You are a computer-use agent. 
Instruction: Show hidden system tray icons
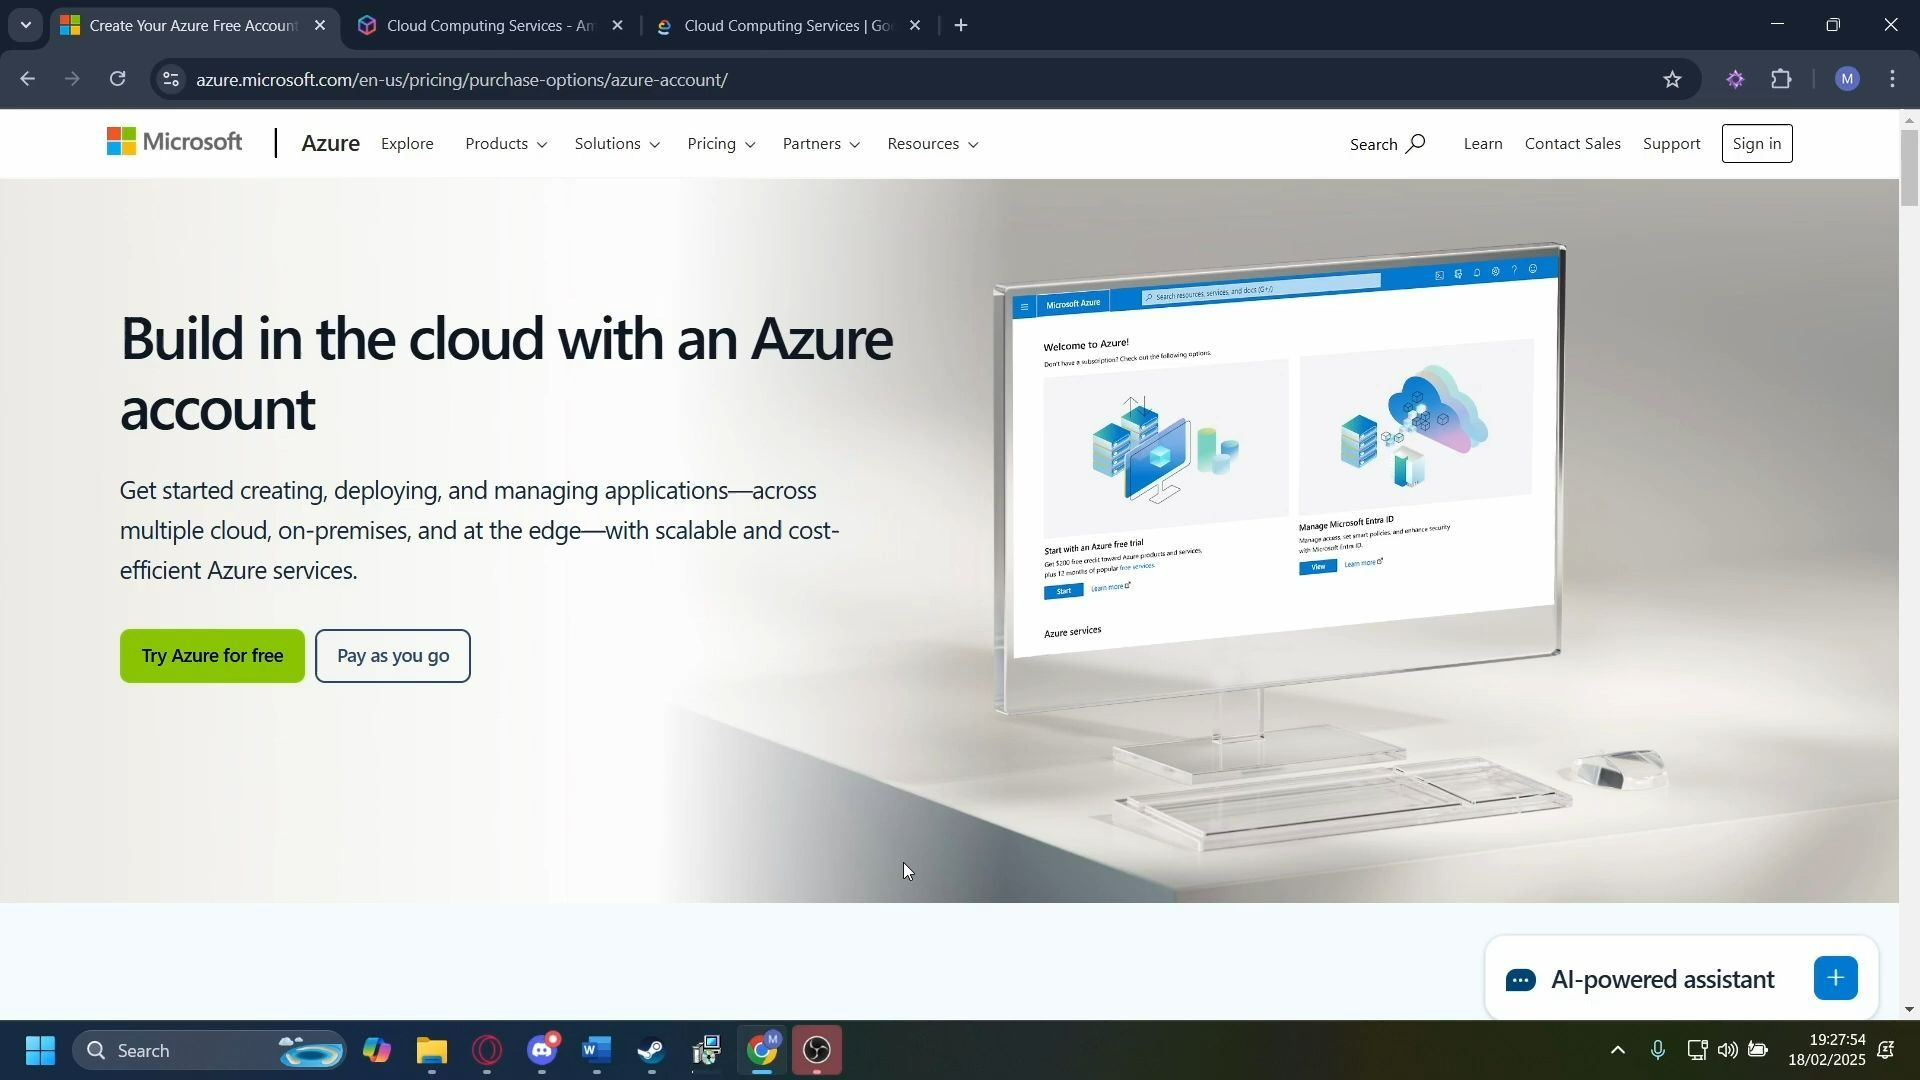1617,1051
